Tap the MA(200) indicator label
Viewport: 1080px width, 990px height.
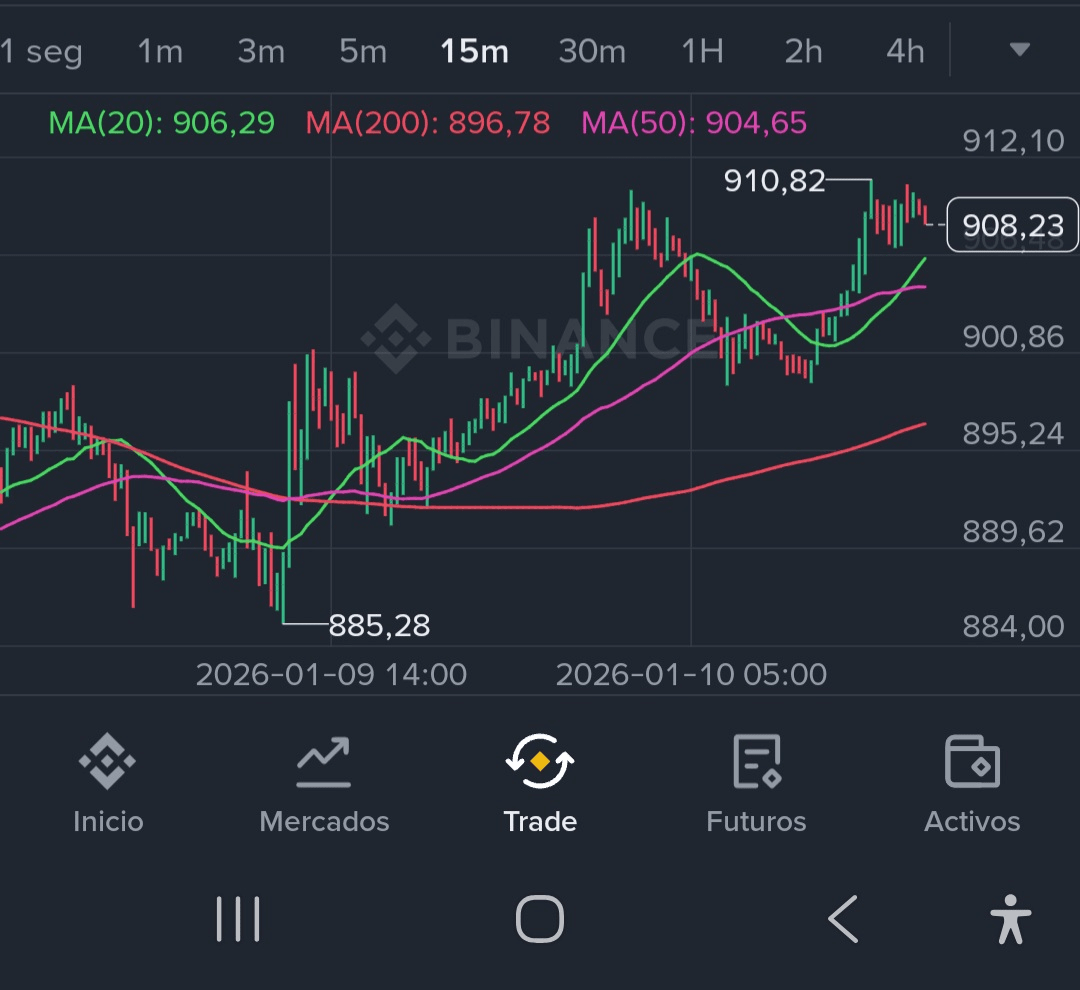(x=428, y=123)
